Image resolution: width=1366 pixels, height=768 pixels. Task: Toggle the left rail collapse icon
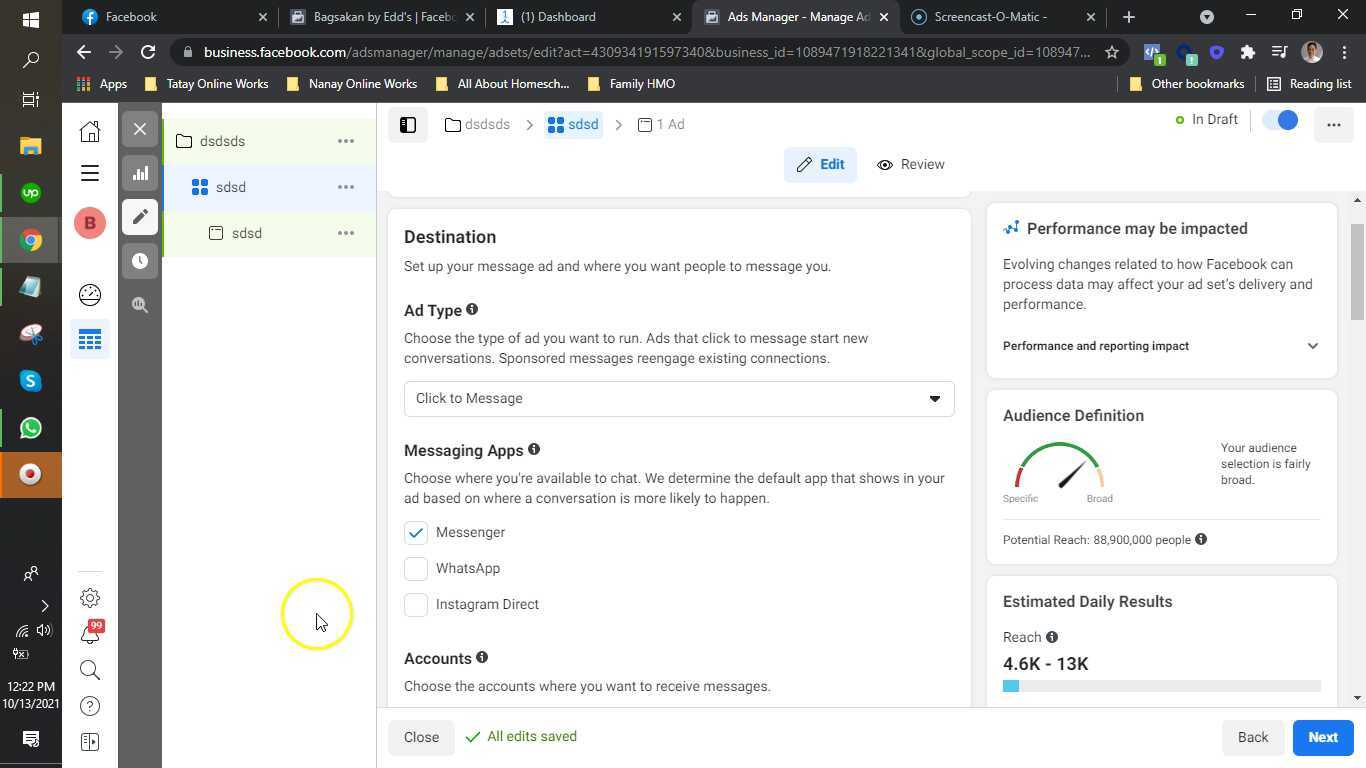tap(90, 742)
